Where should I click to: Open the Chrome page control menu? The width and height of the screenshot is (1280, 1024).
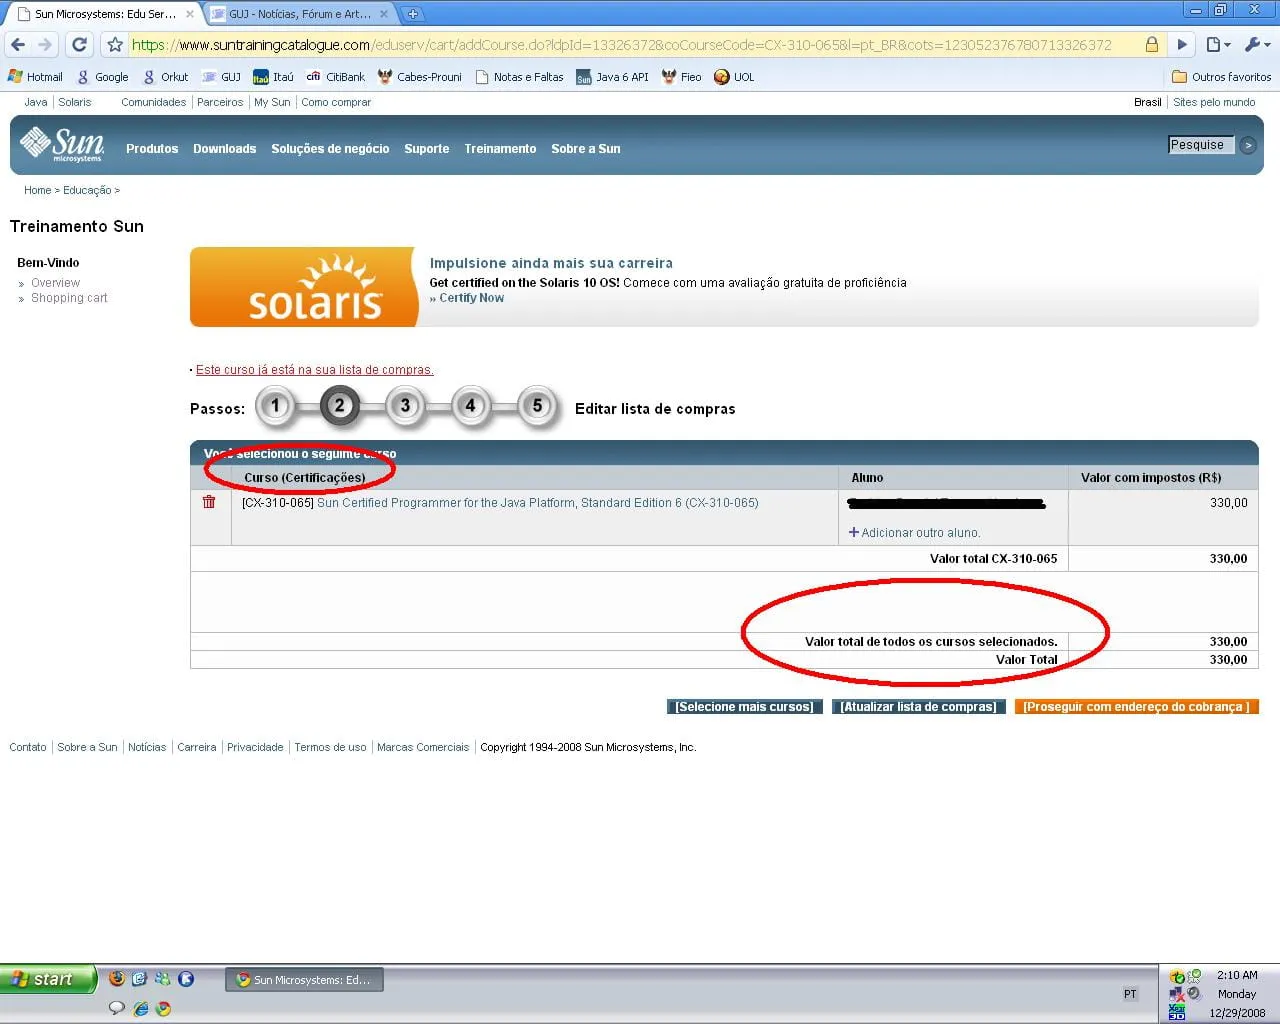(1217, 44)
